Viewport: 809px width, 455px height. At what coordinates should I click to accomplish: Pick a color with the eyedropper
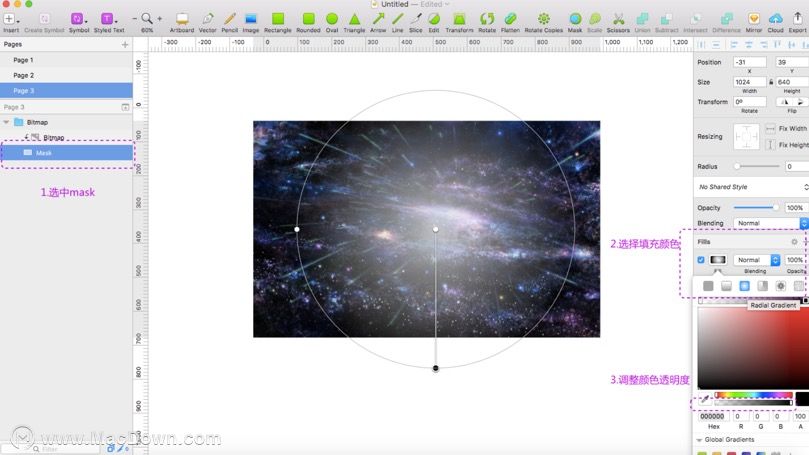click(x=704, y=399)
